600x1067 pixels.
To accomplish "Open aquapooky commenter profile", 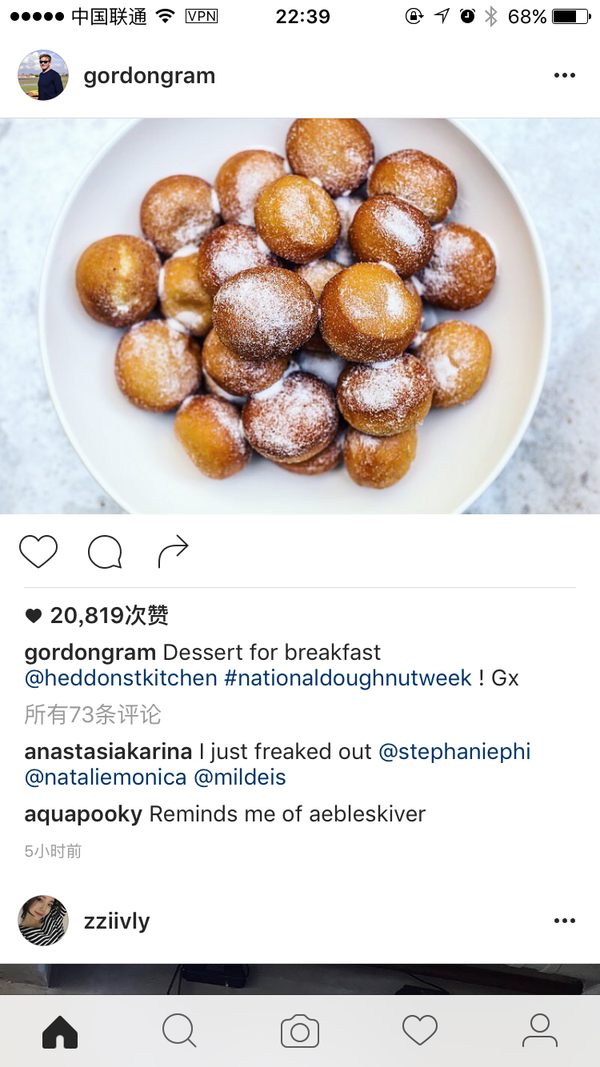I will (x=83, y=814).
